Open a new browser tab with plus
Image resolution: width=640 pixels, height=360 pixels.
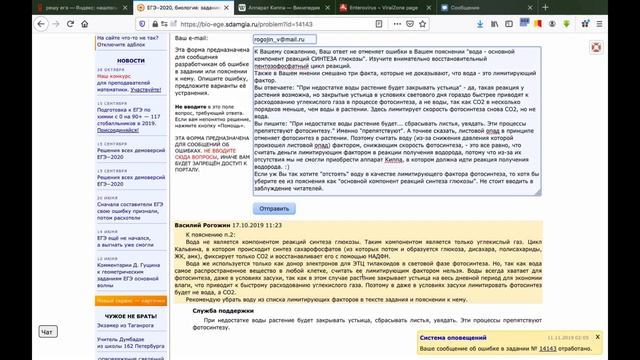click(545, 7)
